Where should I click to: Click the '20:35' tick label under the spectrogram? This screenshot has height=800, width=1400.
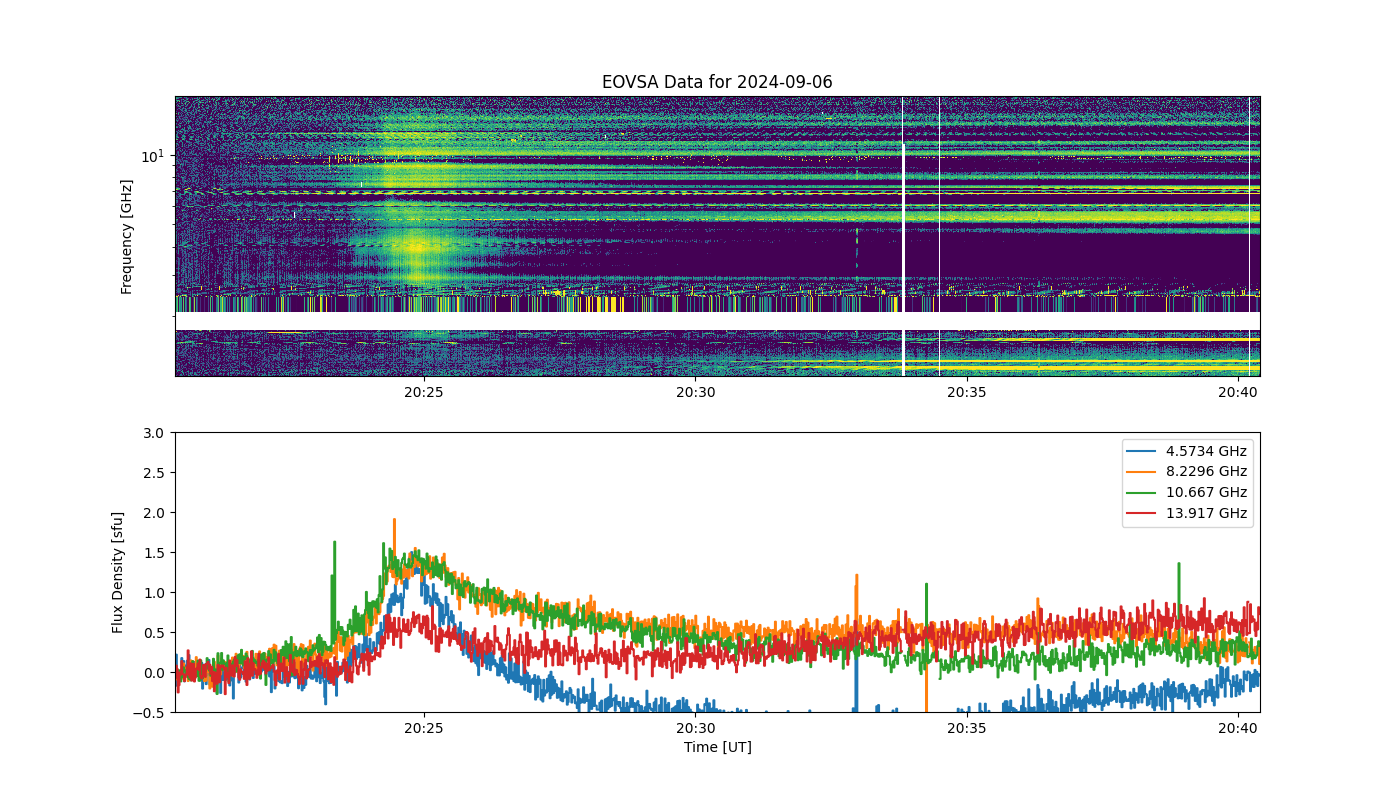pyautogui.click(x=967, y=392)
